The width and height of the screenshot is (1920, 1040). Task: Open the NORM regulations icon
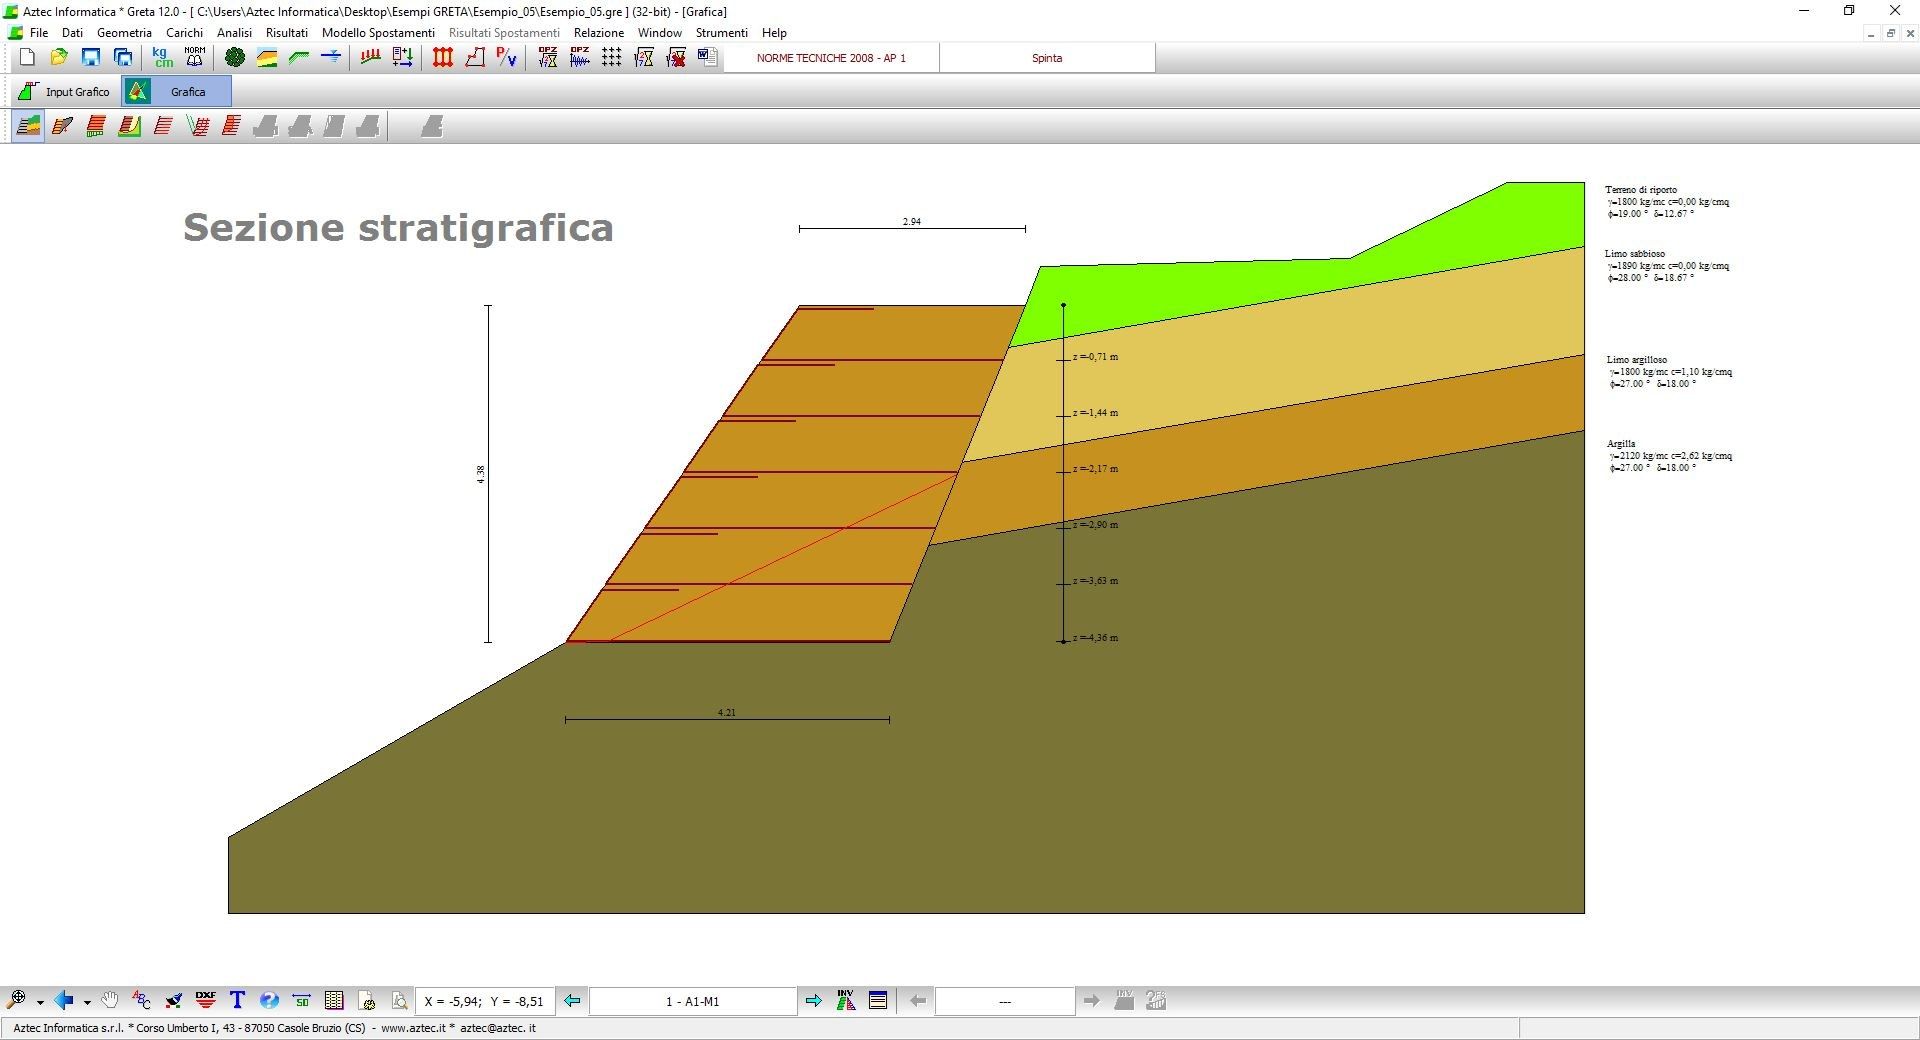[195, 58]
